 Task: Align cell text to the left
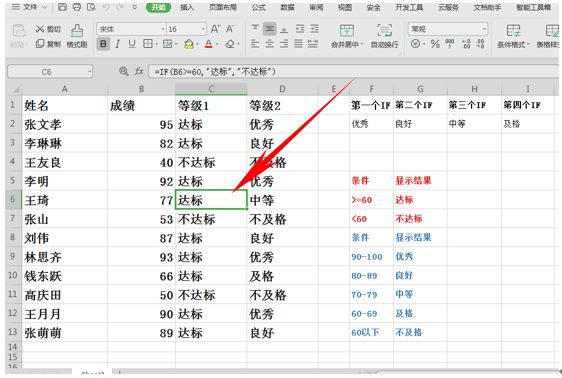point(255,44)
